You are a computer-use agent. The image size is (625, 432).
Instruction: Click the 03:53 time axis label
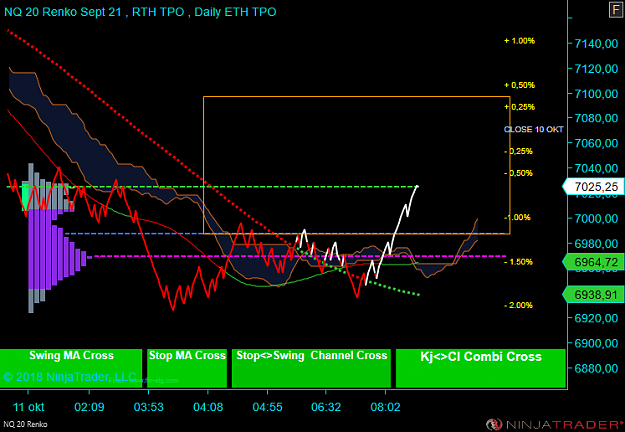(149, 407)
